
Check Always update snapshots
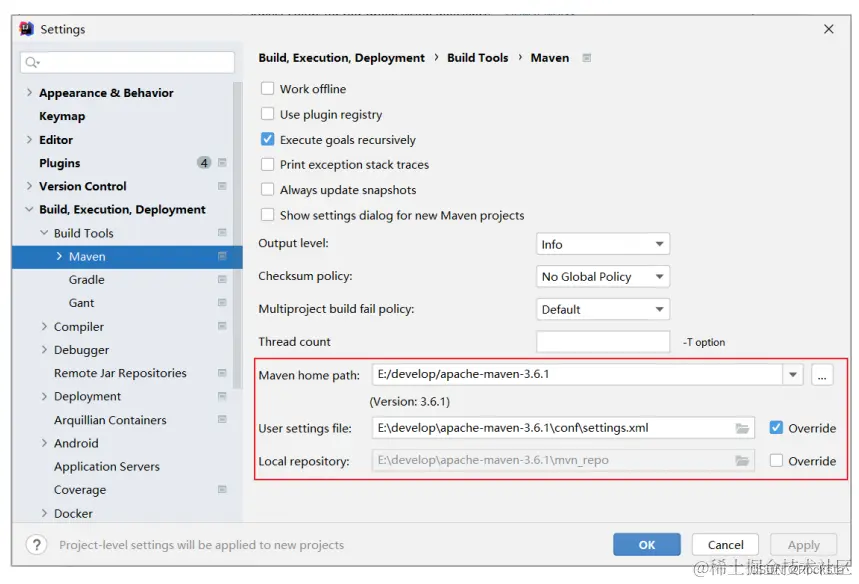point(267,190)
